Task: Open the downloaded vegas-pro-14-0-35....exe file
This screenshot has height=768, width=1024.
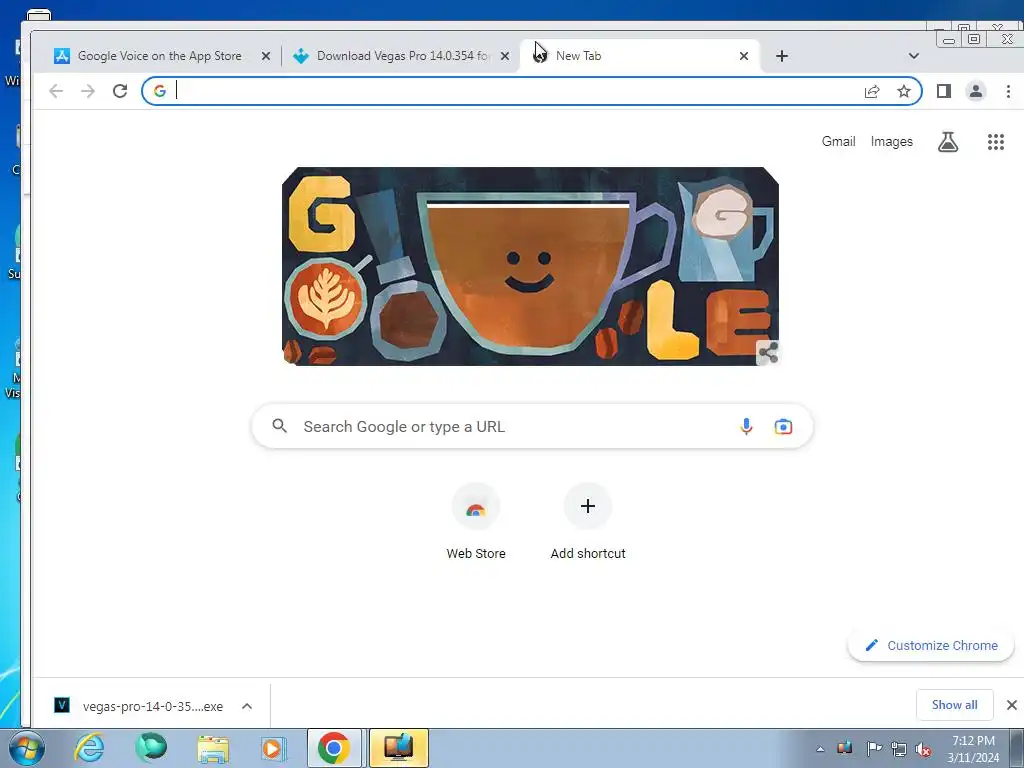Action: 139,706
